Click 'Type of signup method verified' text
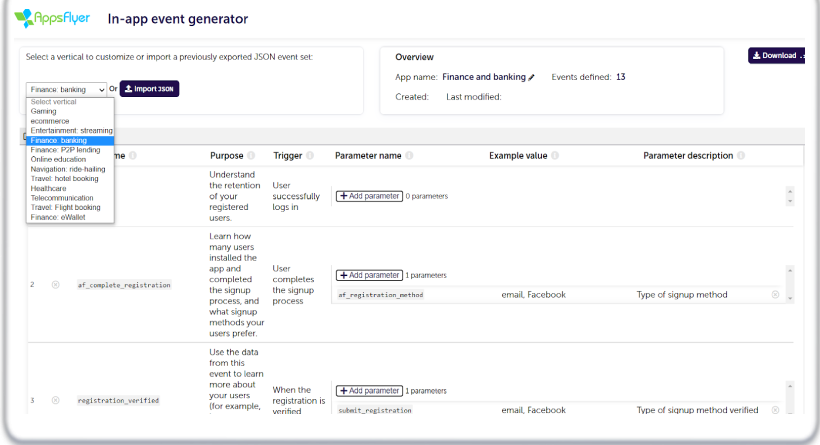This screenshot has height=445, width=820. (x=697, y=410)
